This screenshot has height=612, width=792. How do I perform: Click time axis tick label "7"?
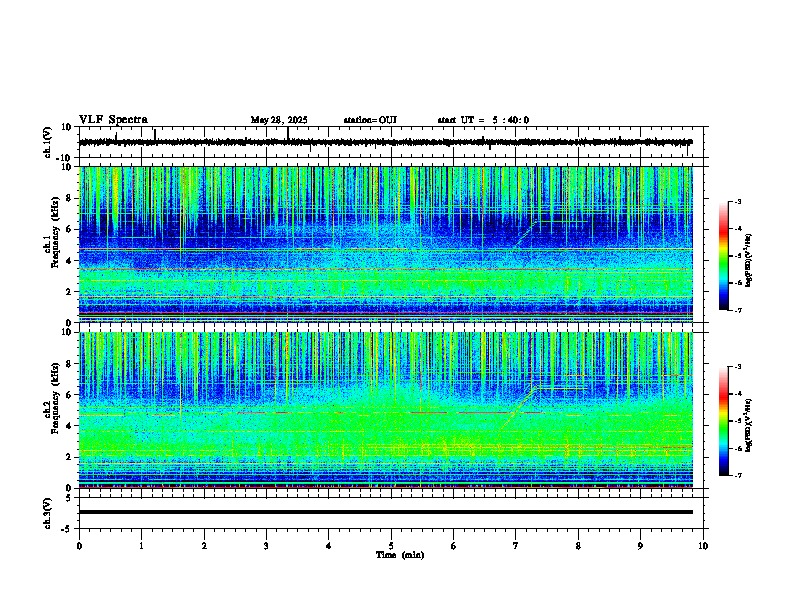point(516,546)
